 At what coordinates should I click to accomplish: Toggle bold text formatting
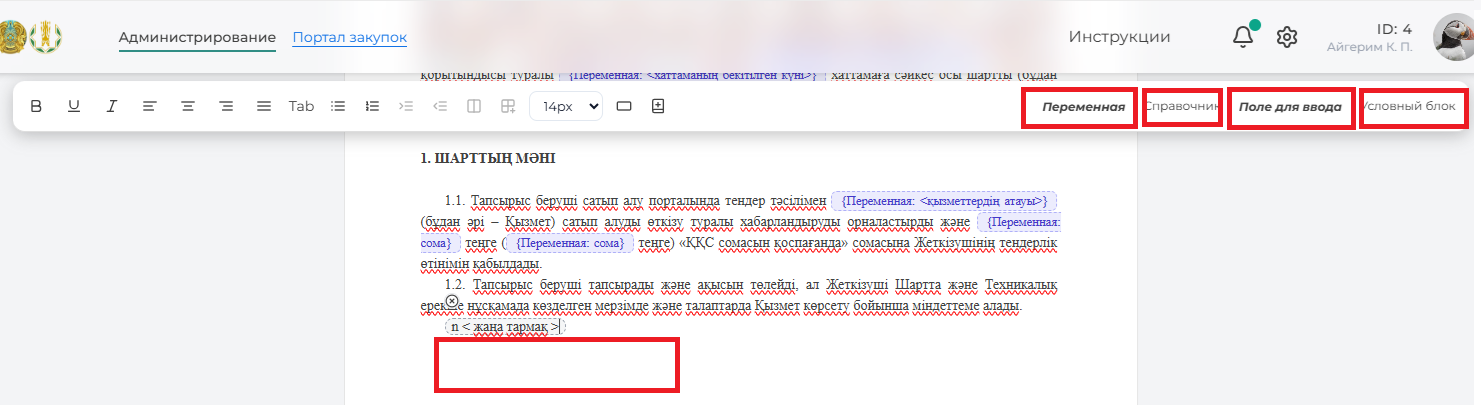click(x=36, y=106)
